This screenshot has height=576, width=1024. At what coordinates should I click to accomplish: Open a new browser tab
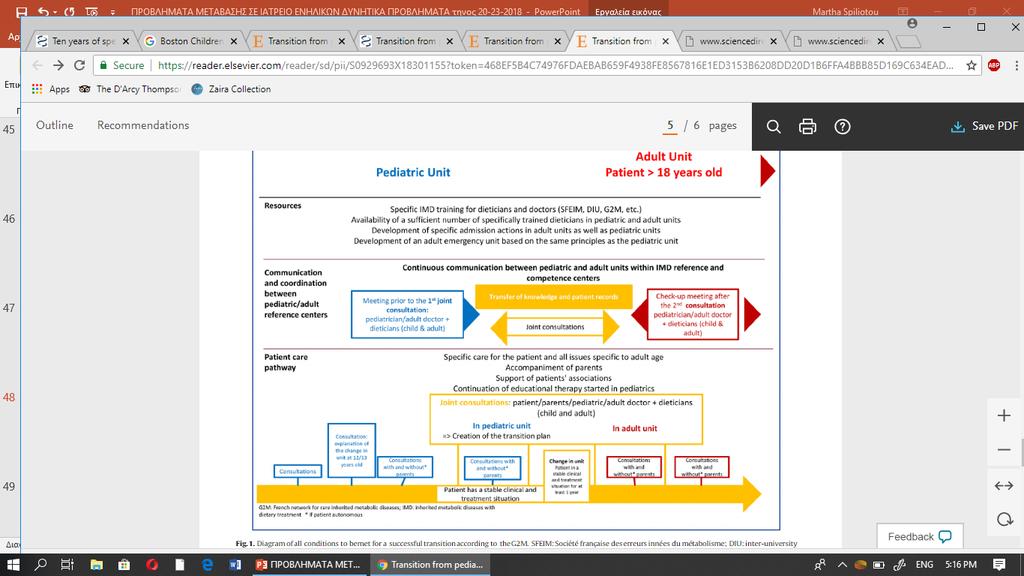(x=908, y=42)
